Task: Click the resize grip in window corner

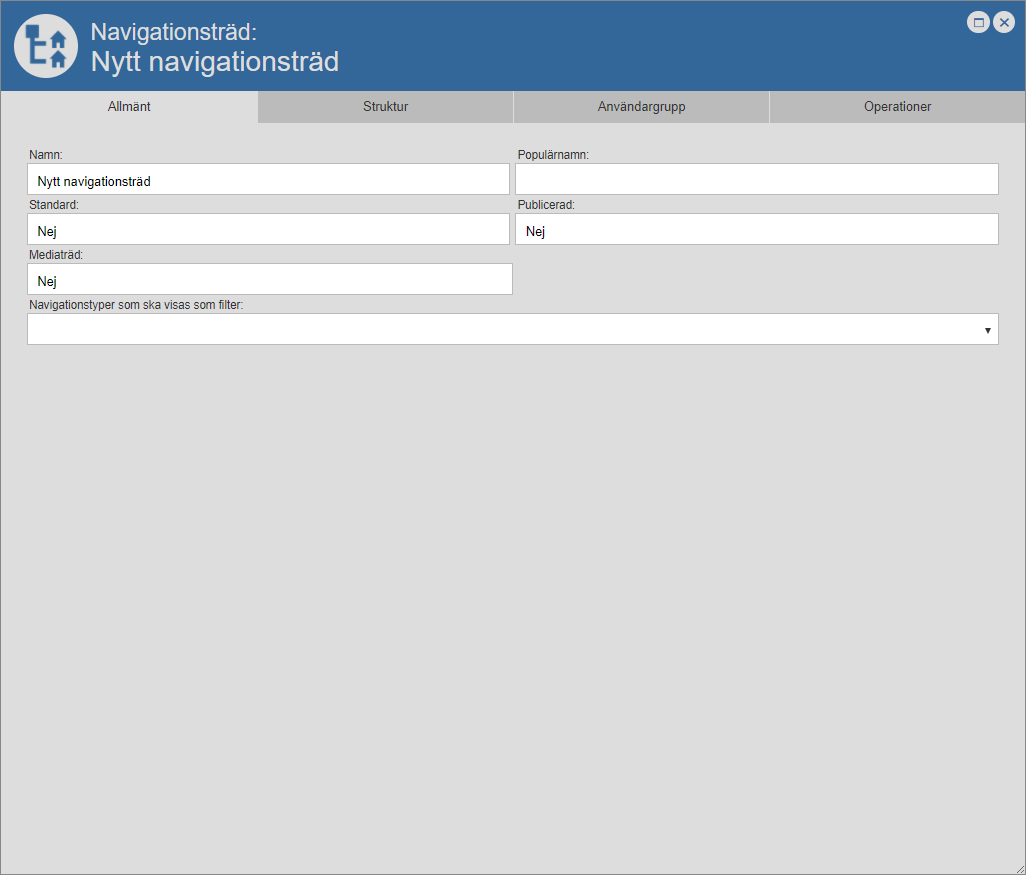Action: (x=1019, y=868)
